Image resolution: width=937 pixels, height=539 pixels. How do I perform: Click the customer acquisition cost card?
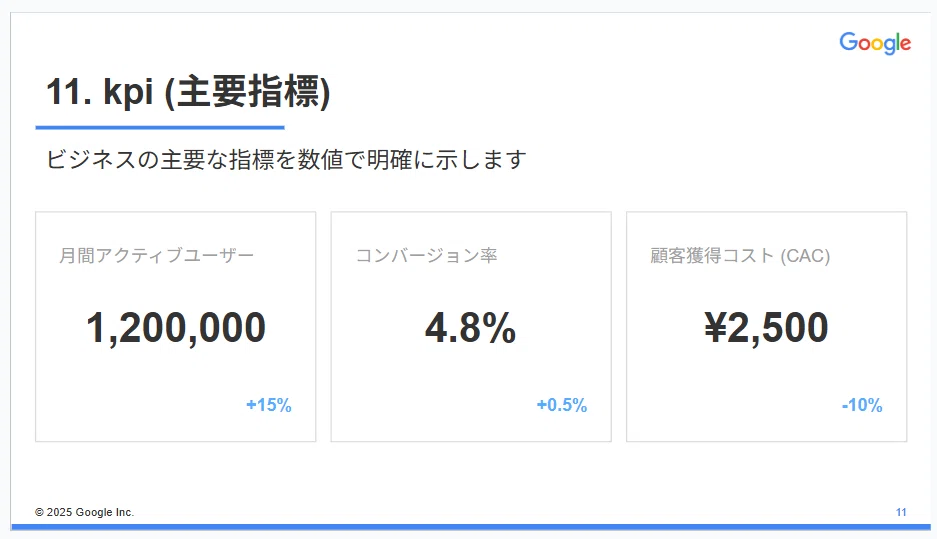point(767,327)
